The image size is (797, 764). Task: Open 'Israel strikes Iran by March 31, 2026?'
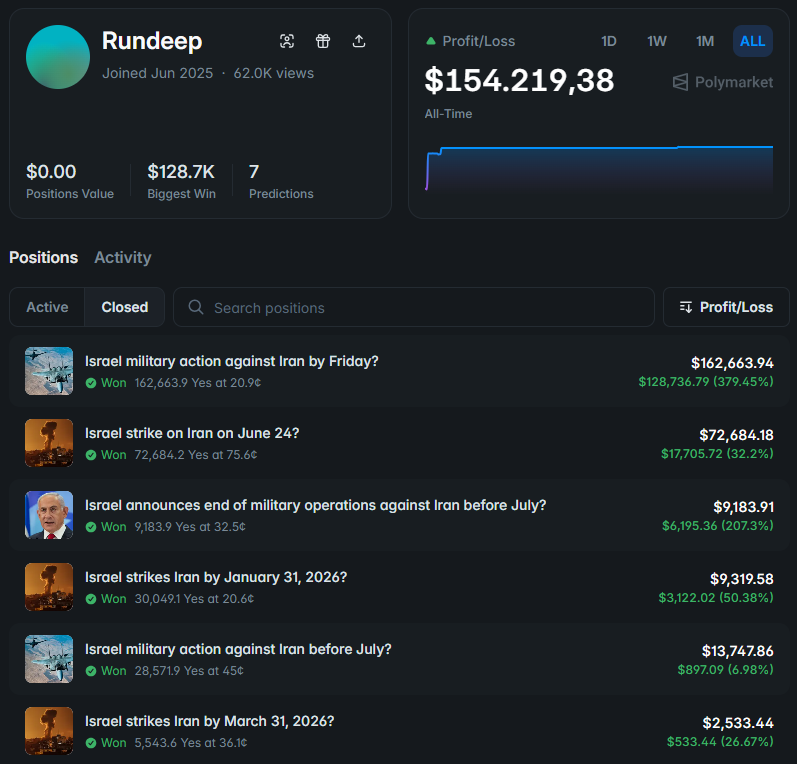click(x=210, y=721)
